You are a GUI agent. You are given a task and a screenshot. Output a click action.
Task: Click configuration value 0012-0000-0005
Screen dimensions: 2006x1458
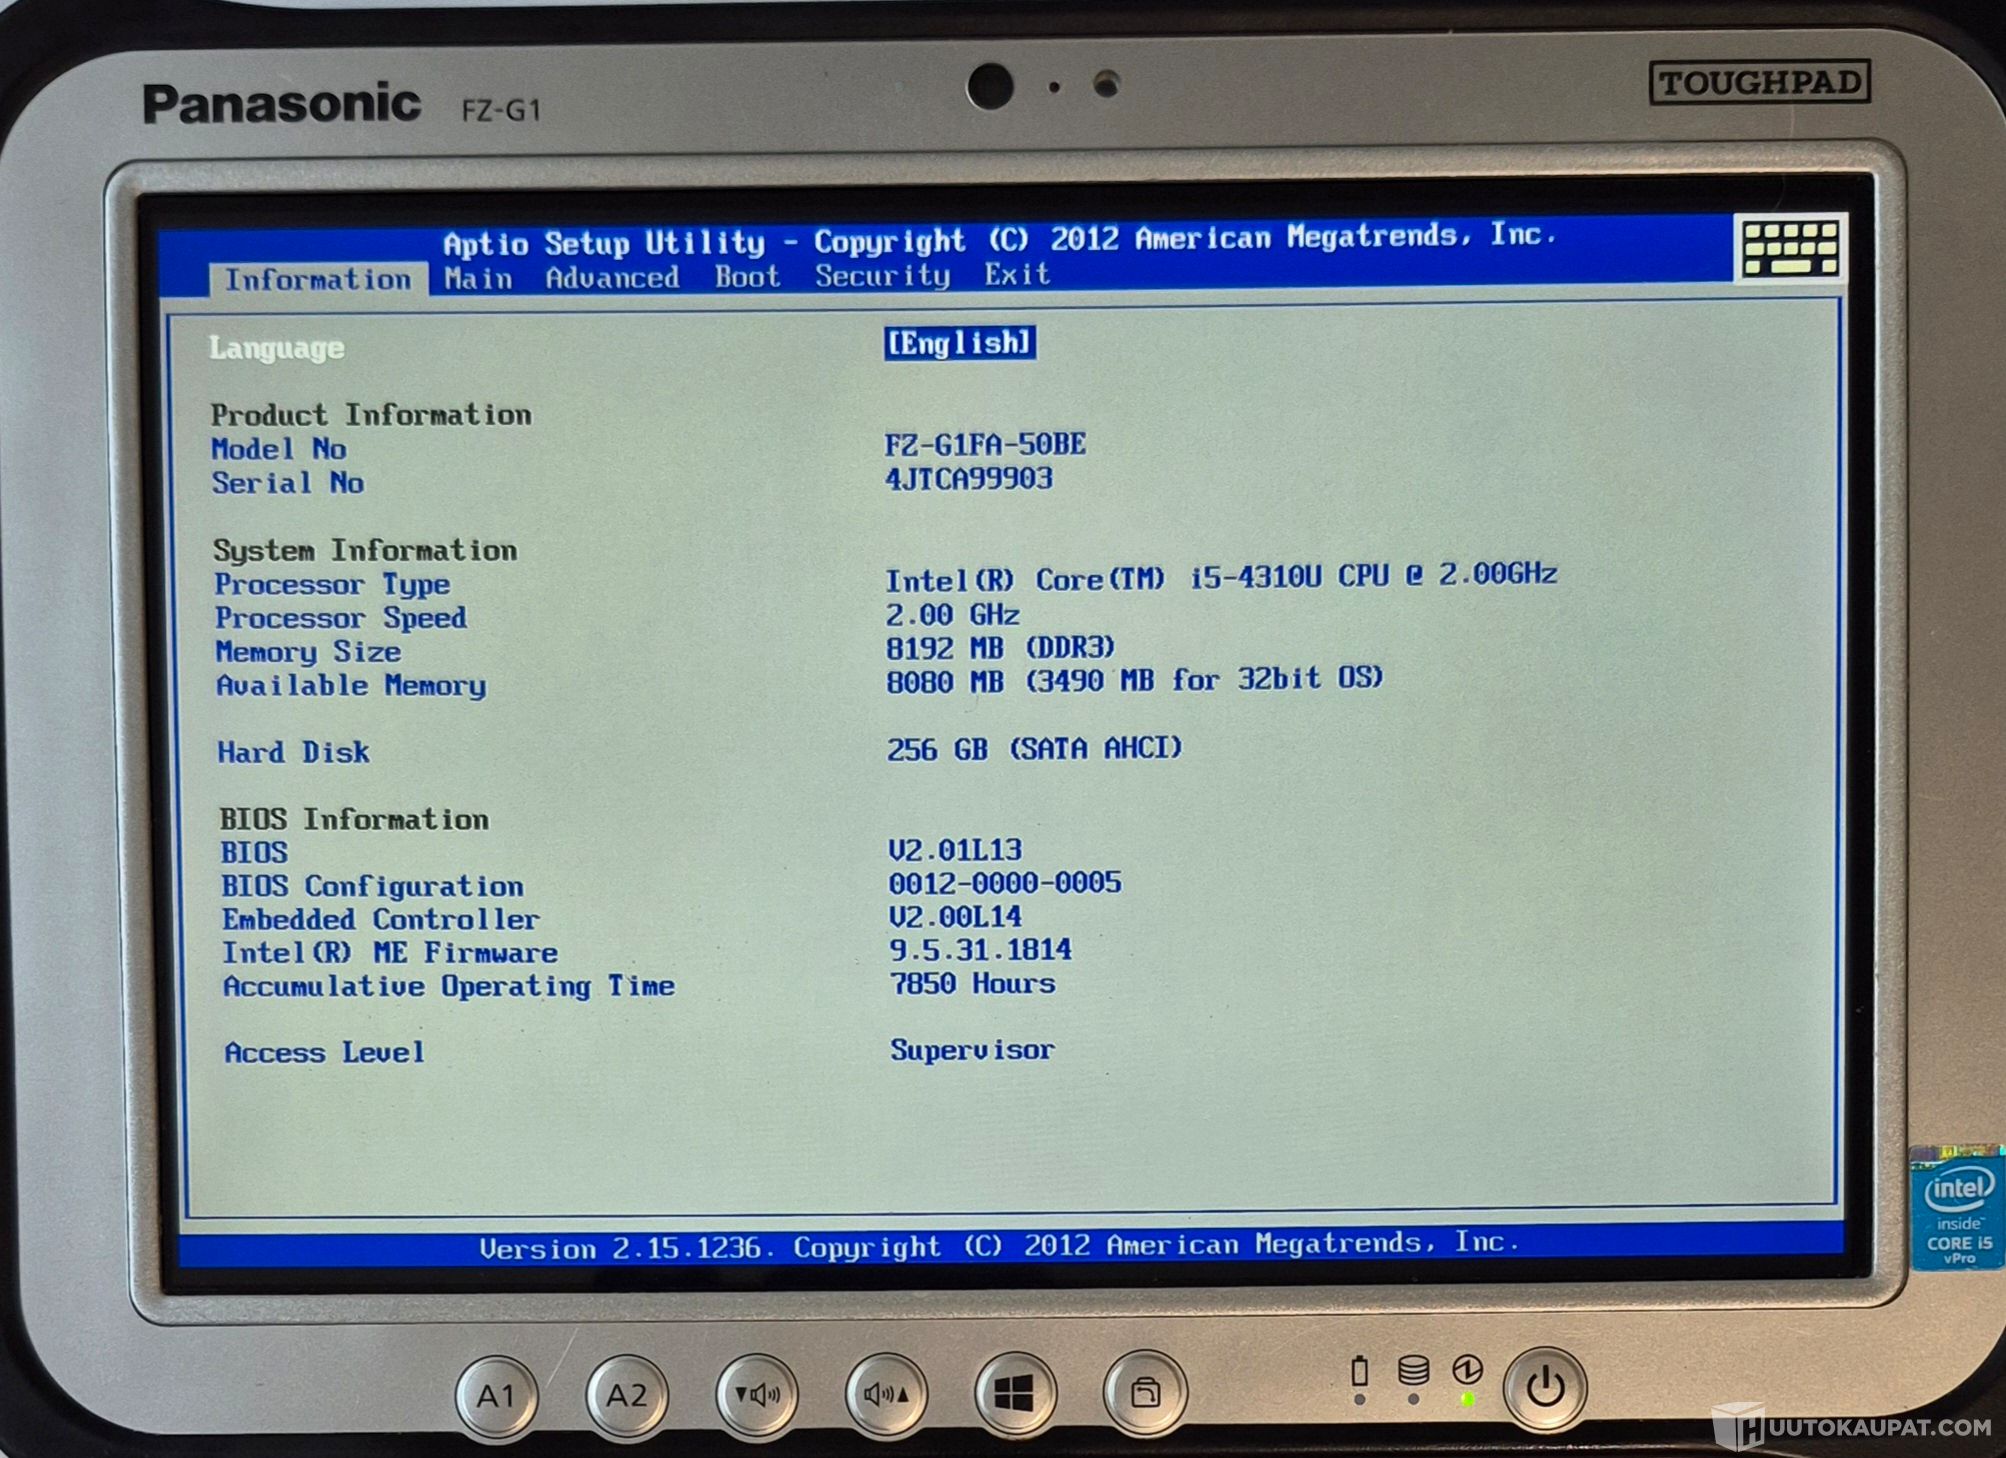(1004, 883)
